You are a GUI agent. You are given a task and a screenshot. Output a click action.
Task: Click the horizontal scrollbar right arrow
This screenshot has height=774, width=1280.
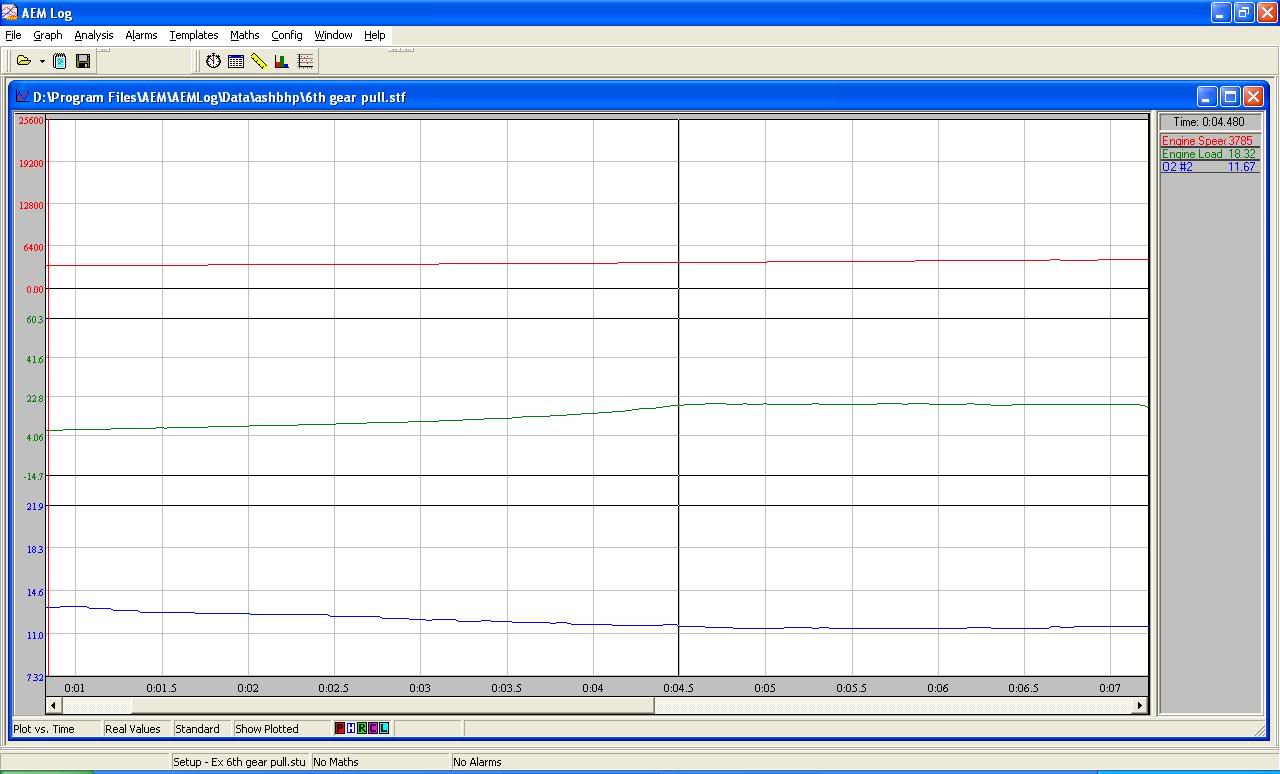click(x=1139, y=705)
